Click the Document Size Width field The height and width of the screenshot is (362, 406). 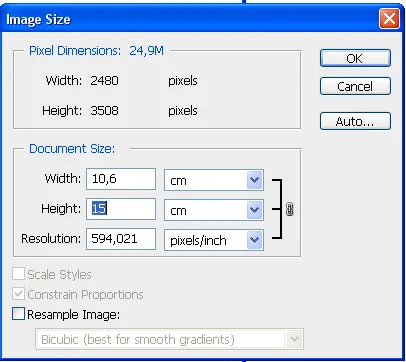(121, 179)
